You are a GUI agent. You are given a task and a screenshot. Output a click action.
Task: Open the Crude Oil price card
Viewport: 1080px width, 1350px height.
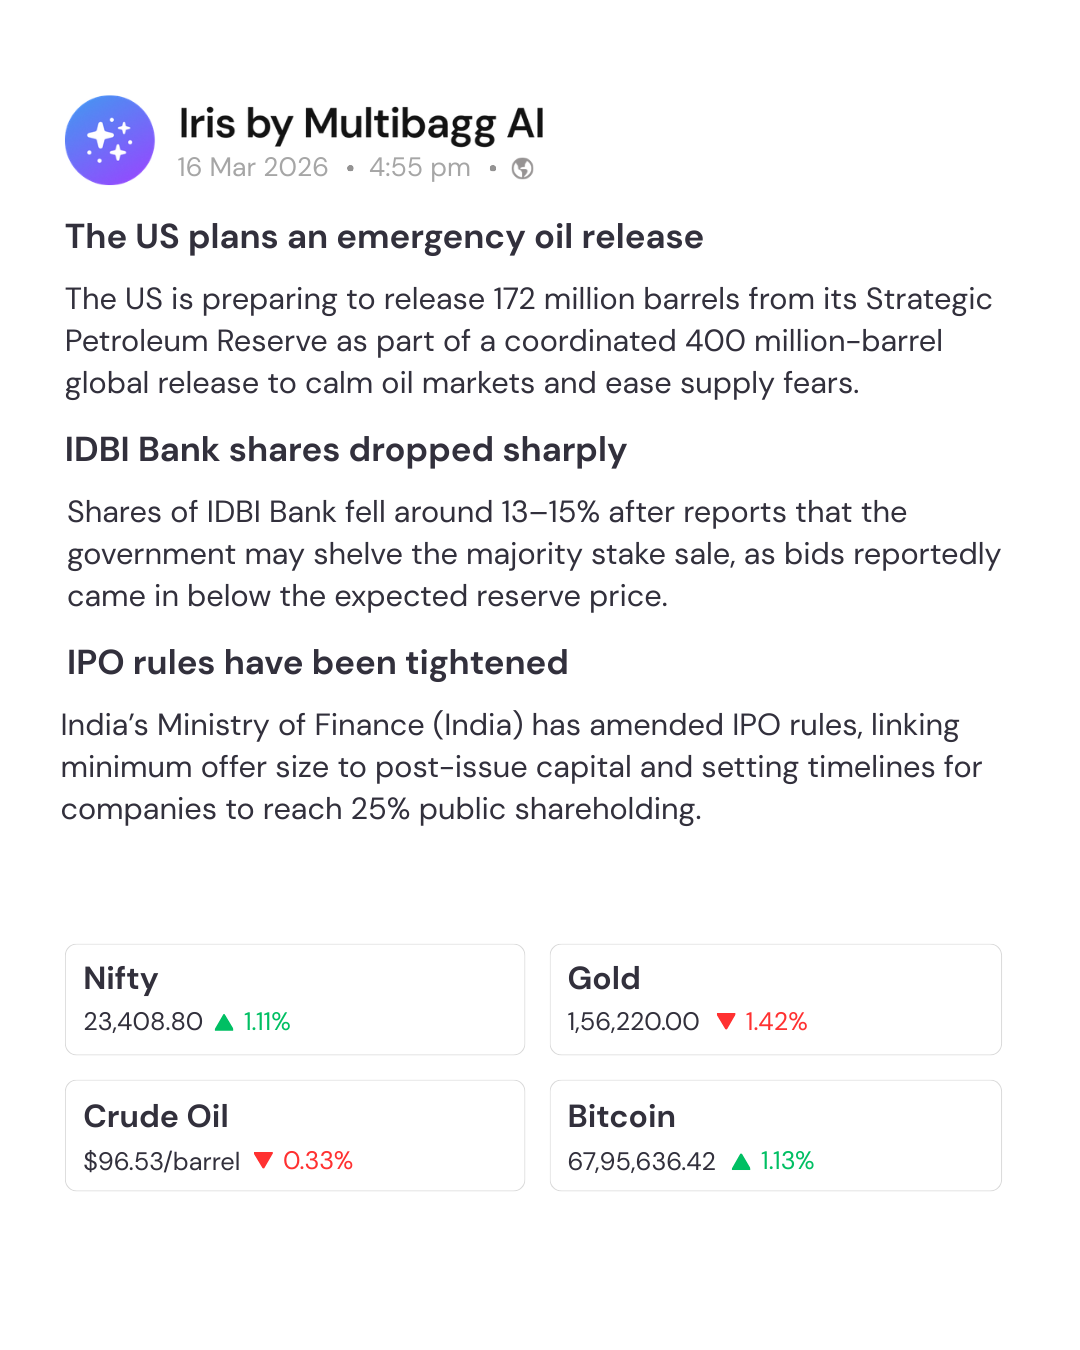pos(295,1135)
